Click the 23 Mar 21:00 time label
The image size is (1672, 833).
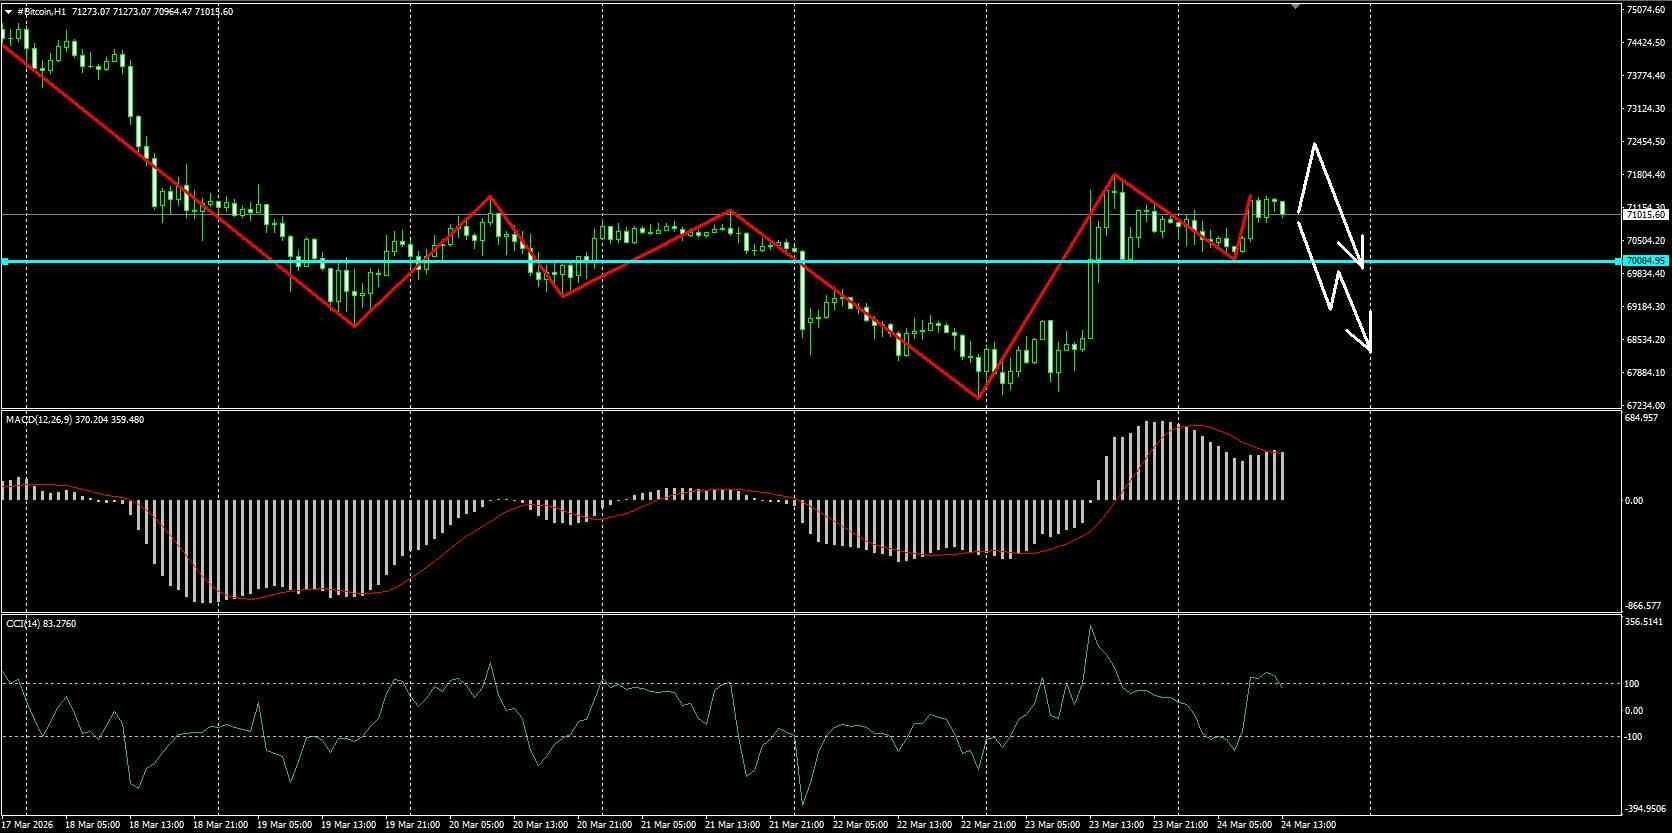(1180, 825)
